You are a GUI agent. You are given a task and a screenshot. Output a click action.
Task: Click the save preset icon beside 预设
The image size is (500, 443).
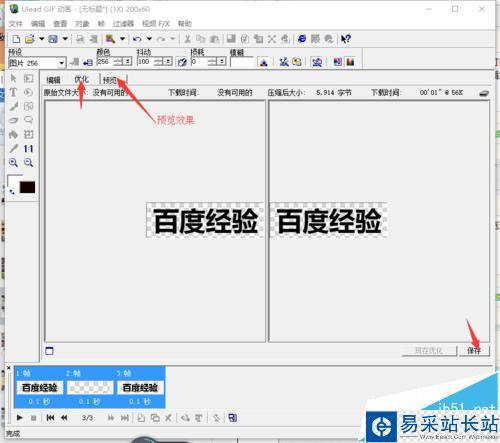click(74, 62)
